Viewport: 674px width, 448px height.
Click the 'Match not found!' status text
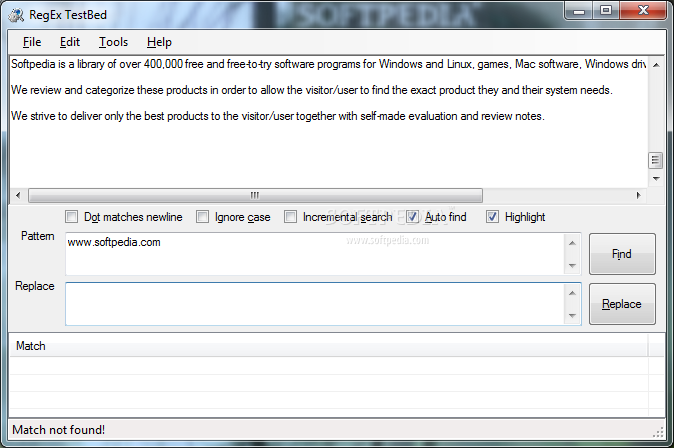pos(58,430)
